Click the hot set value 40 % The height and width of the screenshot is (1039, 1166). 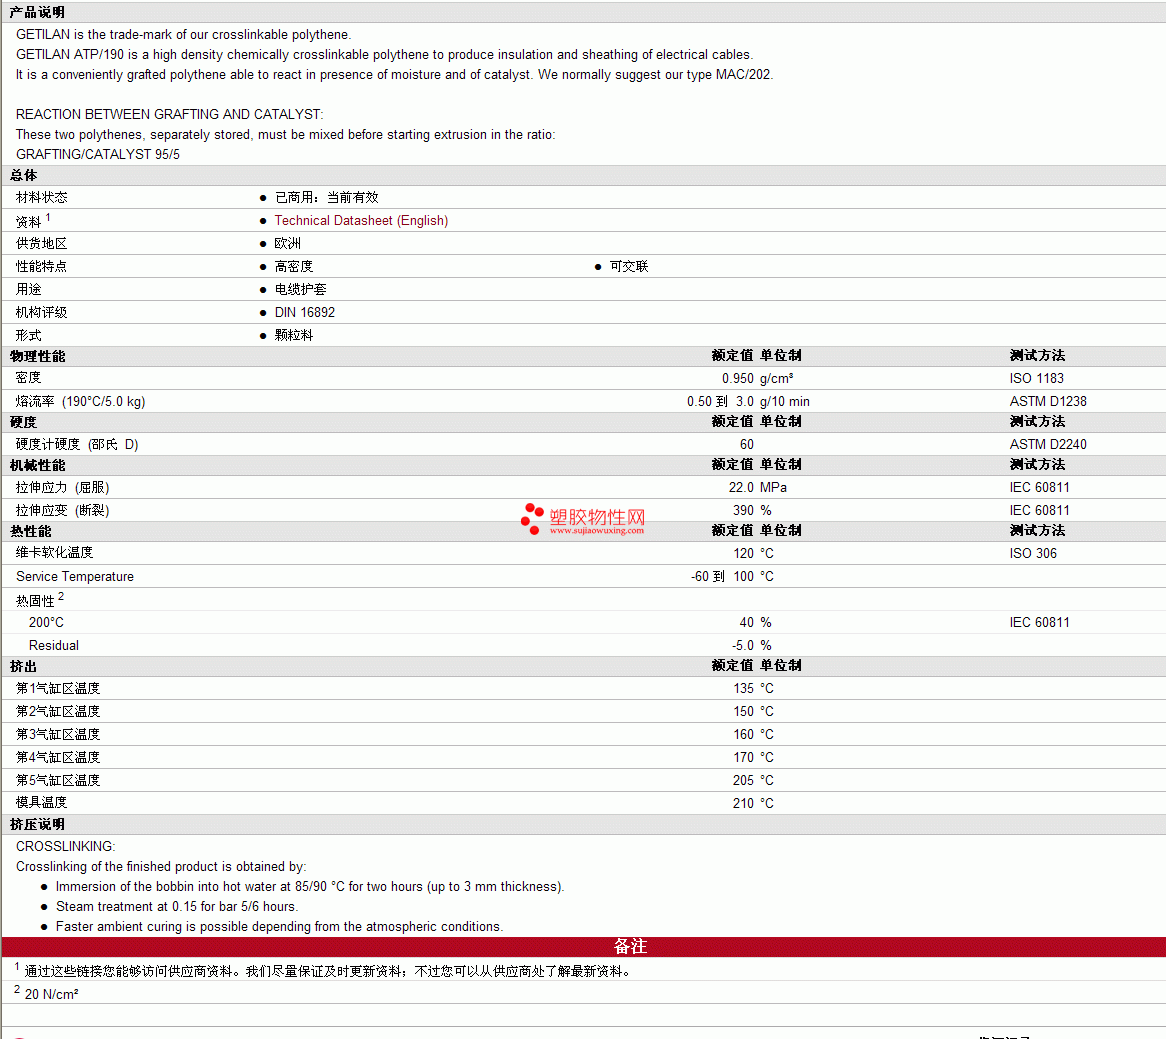coord(755,623)
